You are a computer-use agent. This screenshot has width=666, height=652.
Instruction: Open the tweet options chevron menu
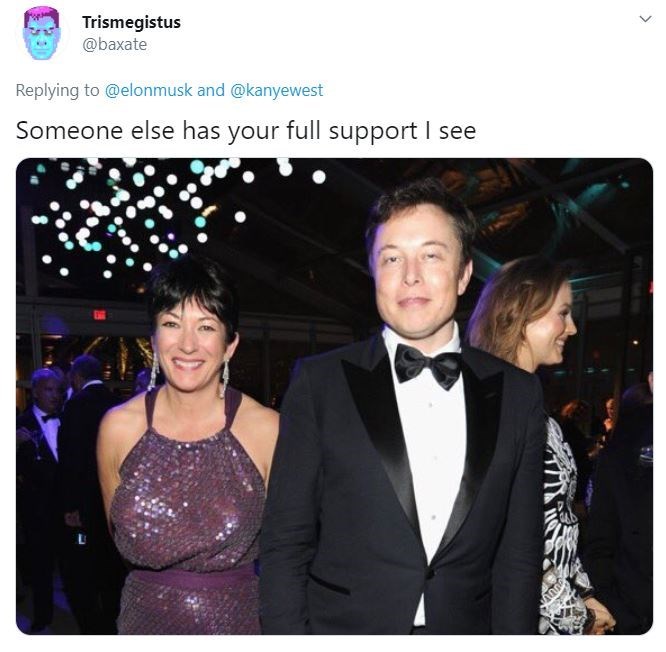coord(645,19)
